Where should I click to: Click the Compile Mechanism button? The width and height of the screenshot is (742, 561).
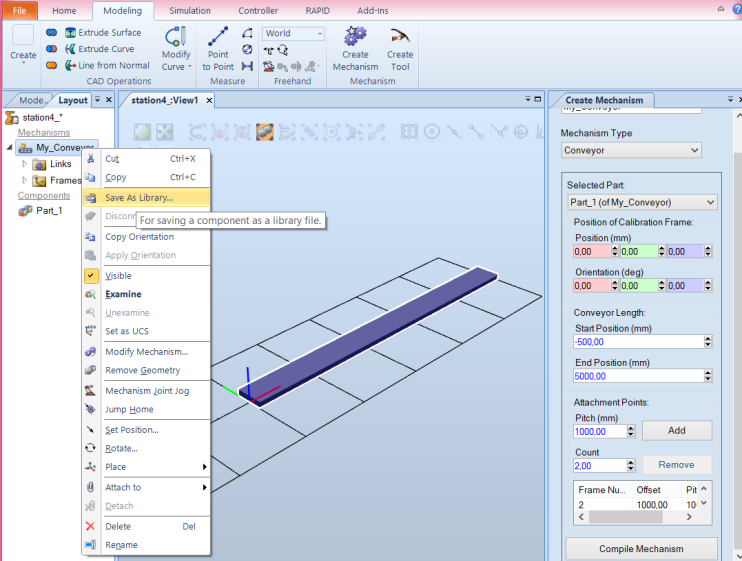[641, 549]
